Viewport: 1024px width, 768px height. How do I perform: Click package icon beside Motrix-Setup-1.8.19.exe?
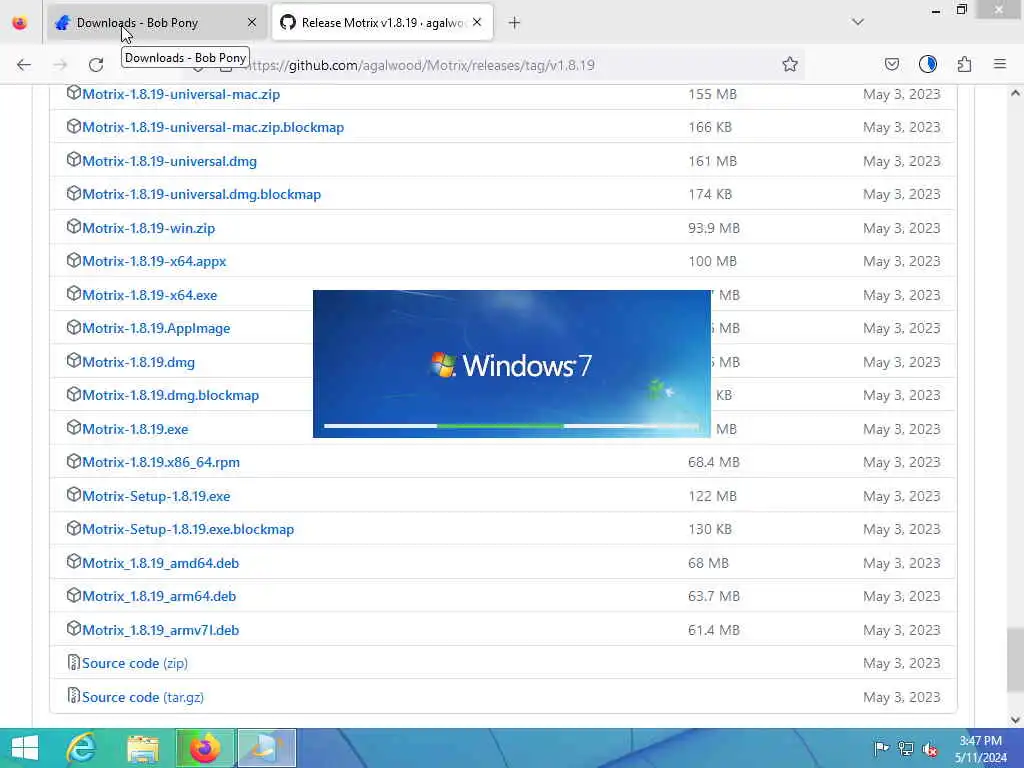pos(73,494)
